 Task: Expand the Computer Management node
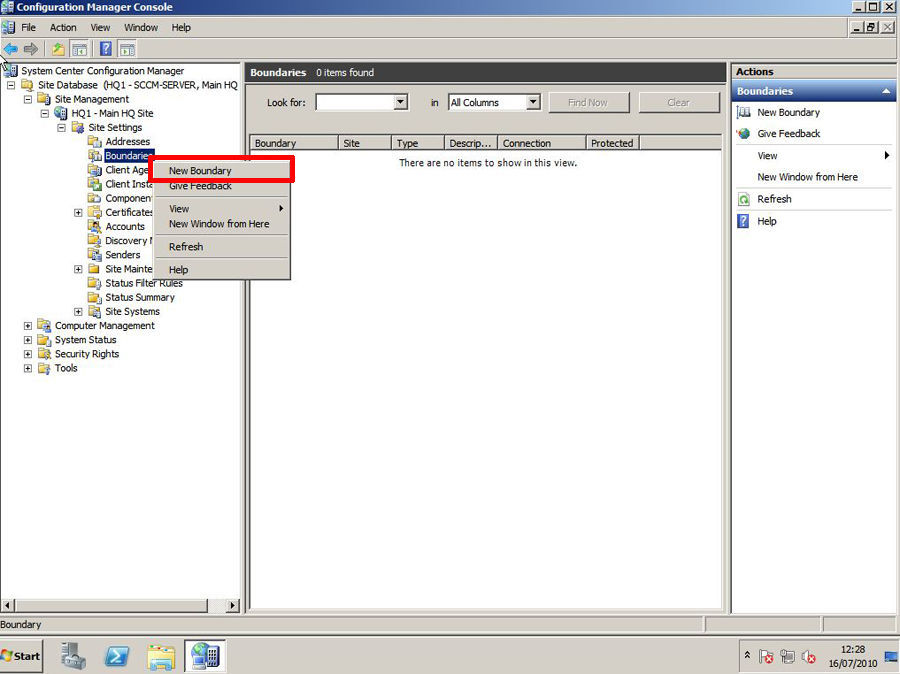coord(28,326)
